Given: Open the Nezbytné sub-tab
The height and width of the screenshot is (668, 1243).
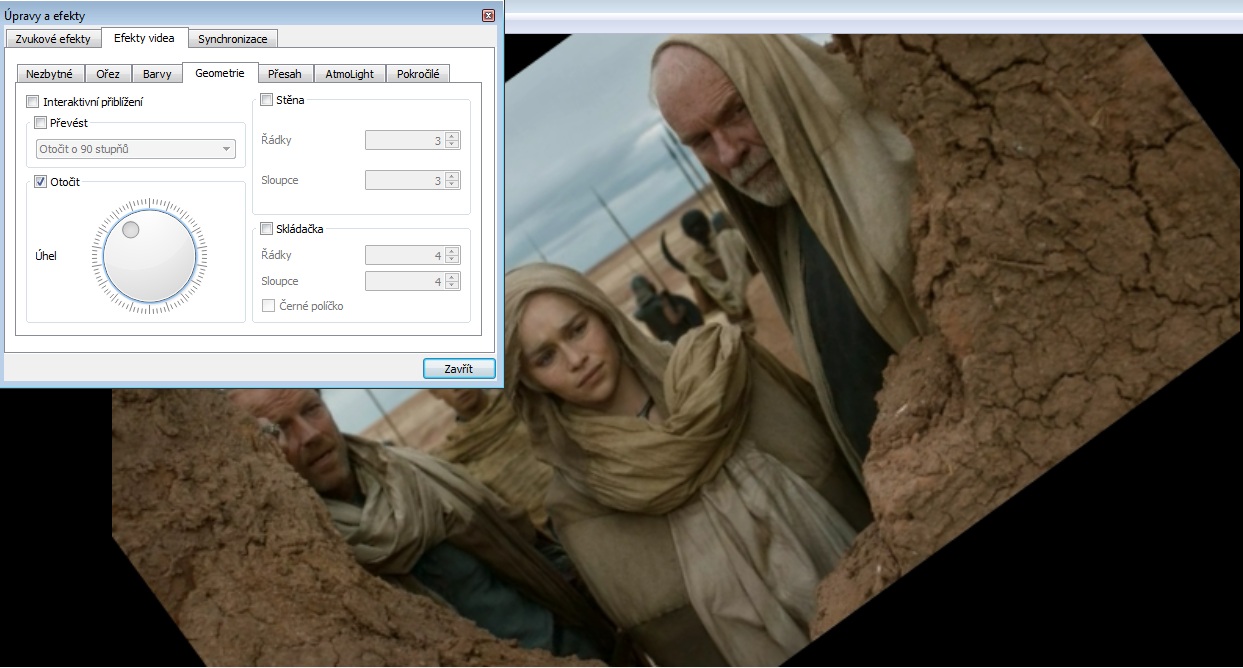Looking at the screenshot, I should point(50,74).
